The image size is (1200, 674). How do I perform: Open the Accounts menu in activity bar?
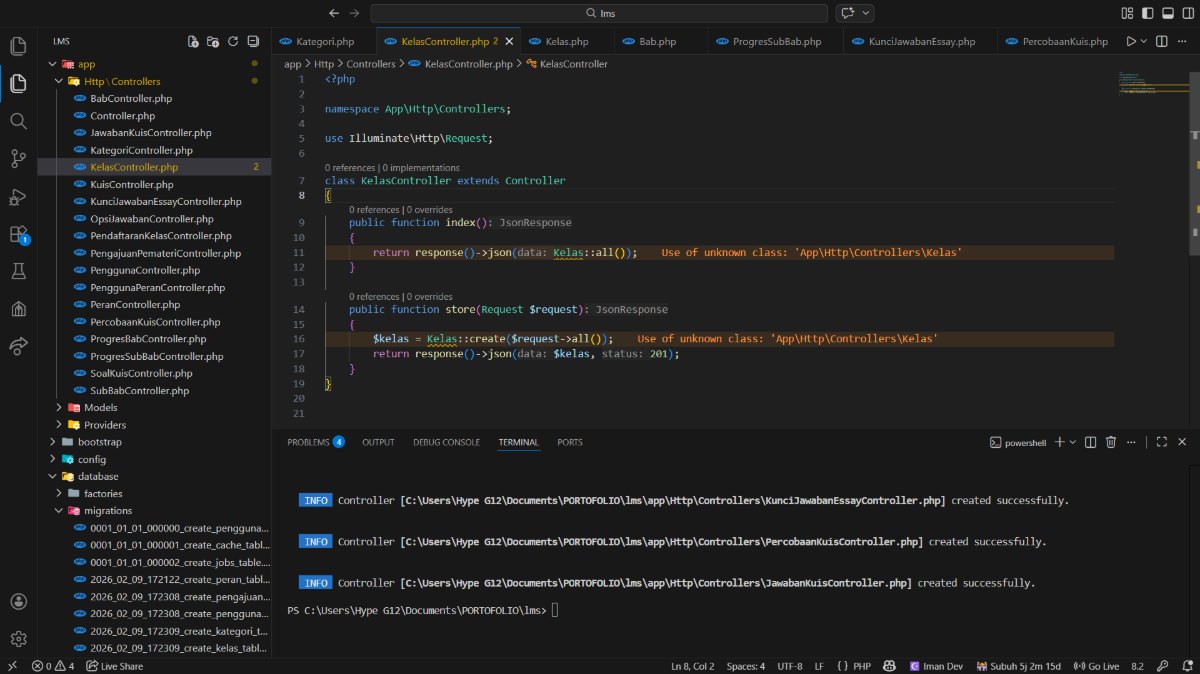point(18,602)
